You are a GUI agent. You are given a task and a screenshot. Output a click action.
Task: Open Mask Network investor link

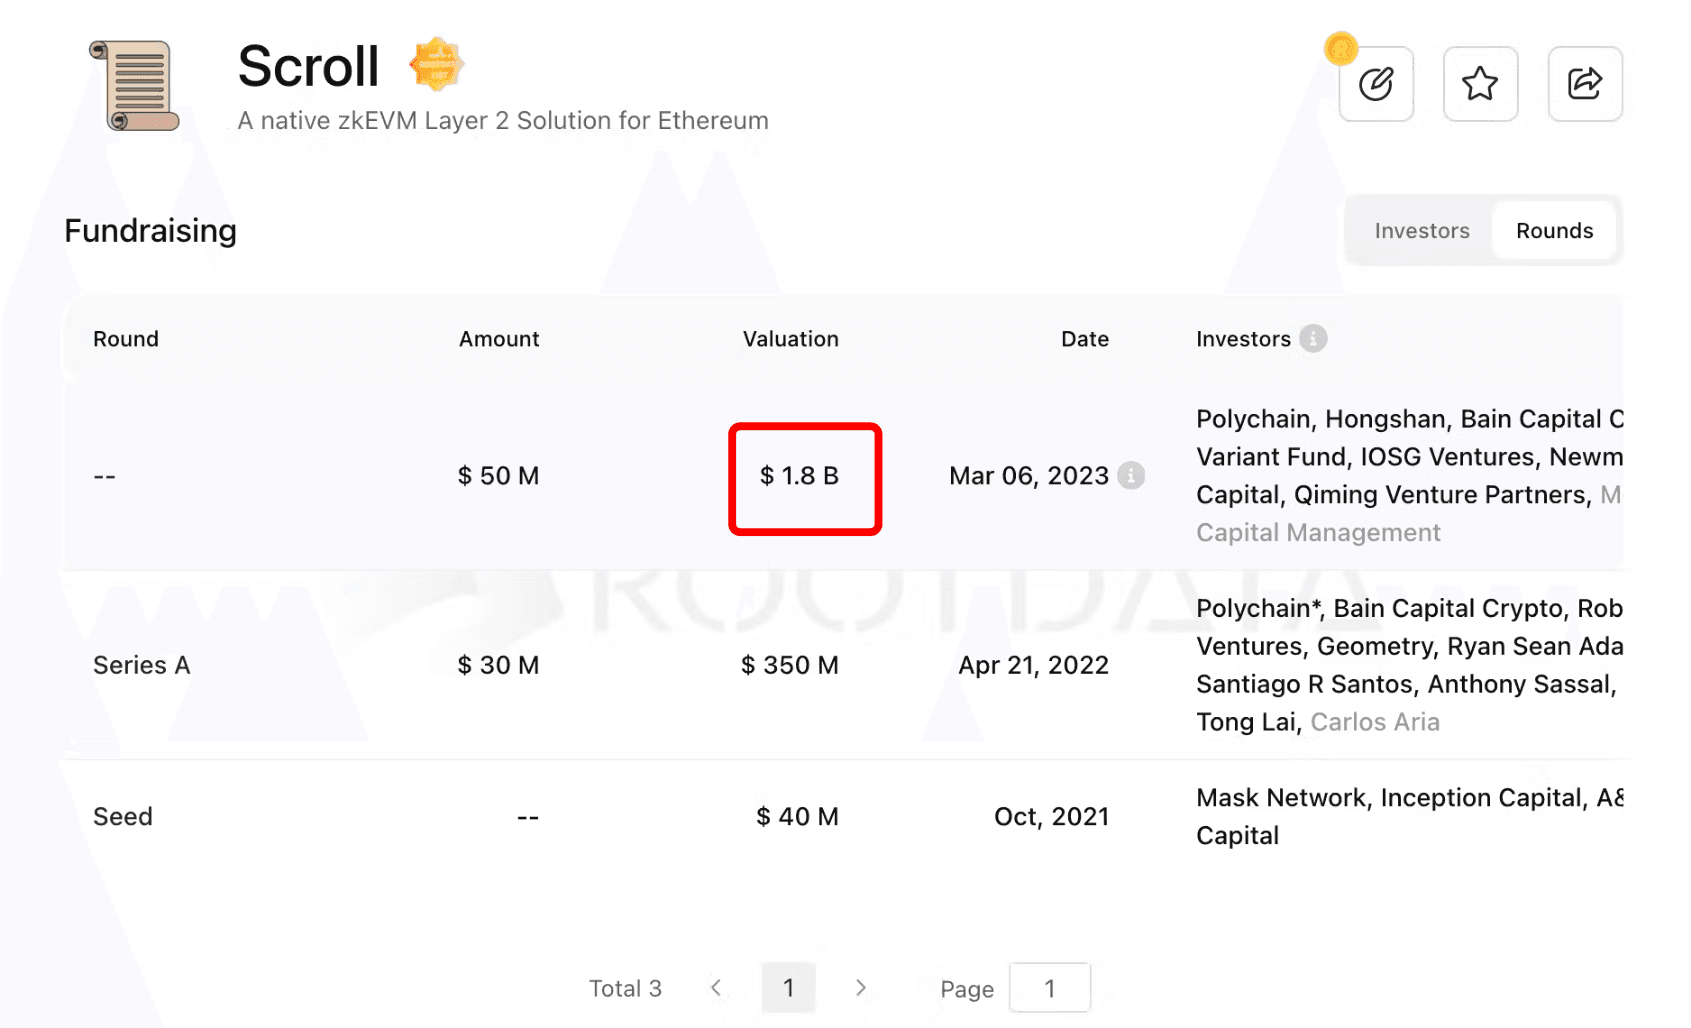(x=1281, y=798)
